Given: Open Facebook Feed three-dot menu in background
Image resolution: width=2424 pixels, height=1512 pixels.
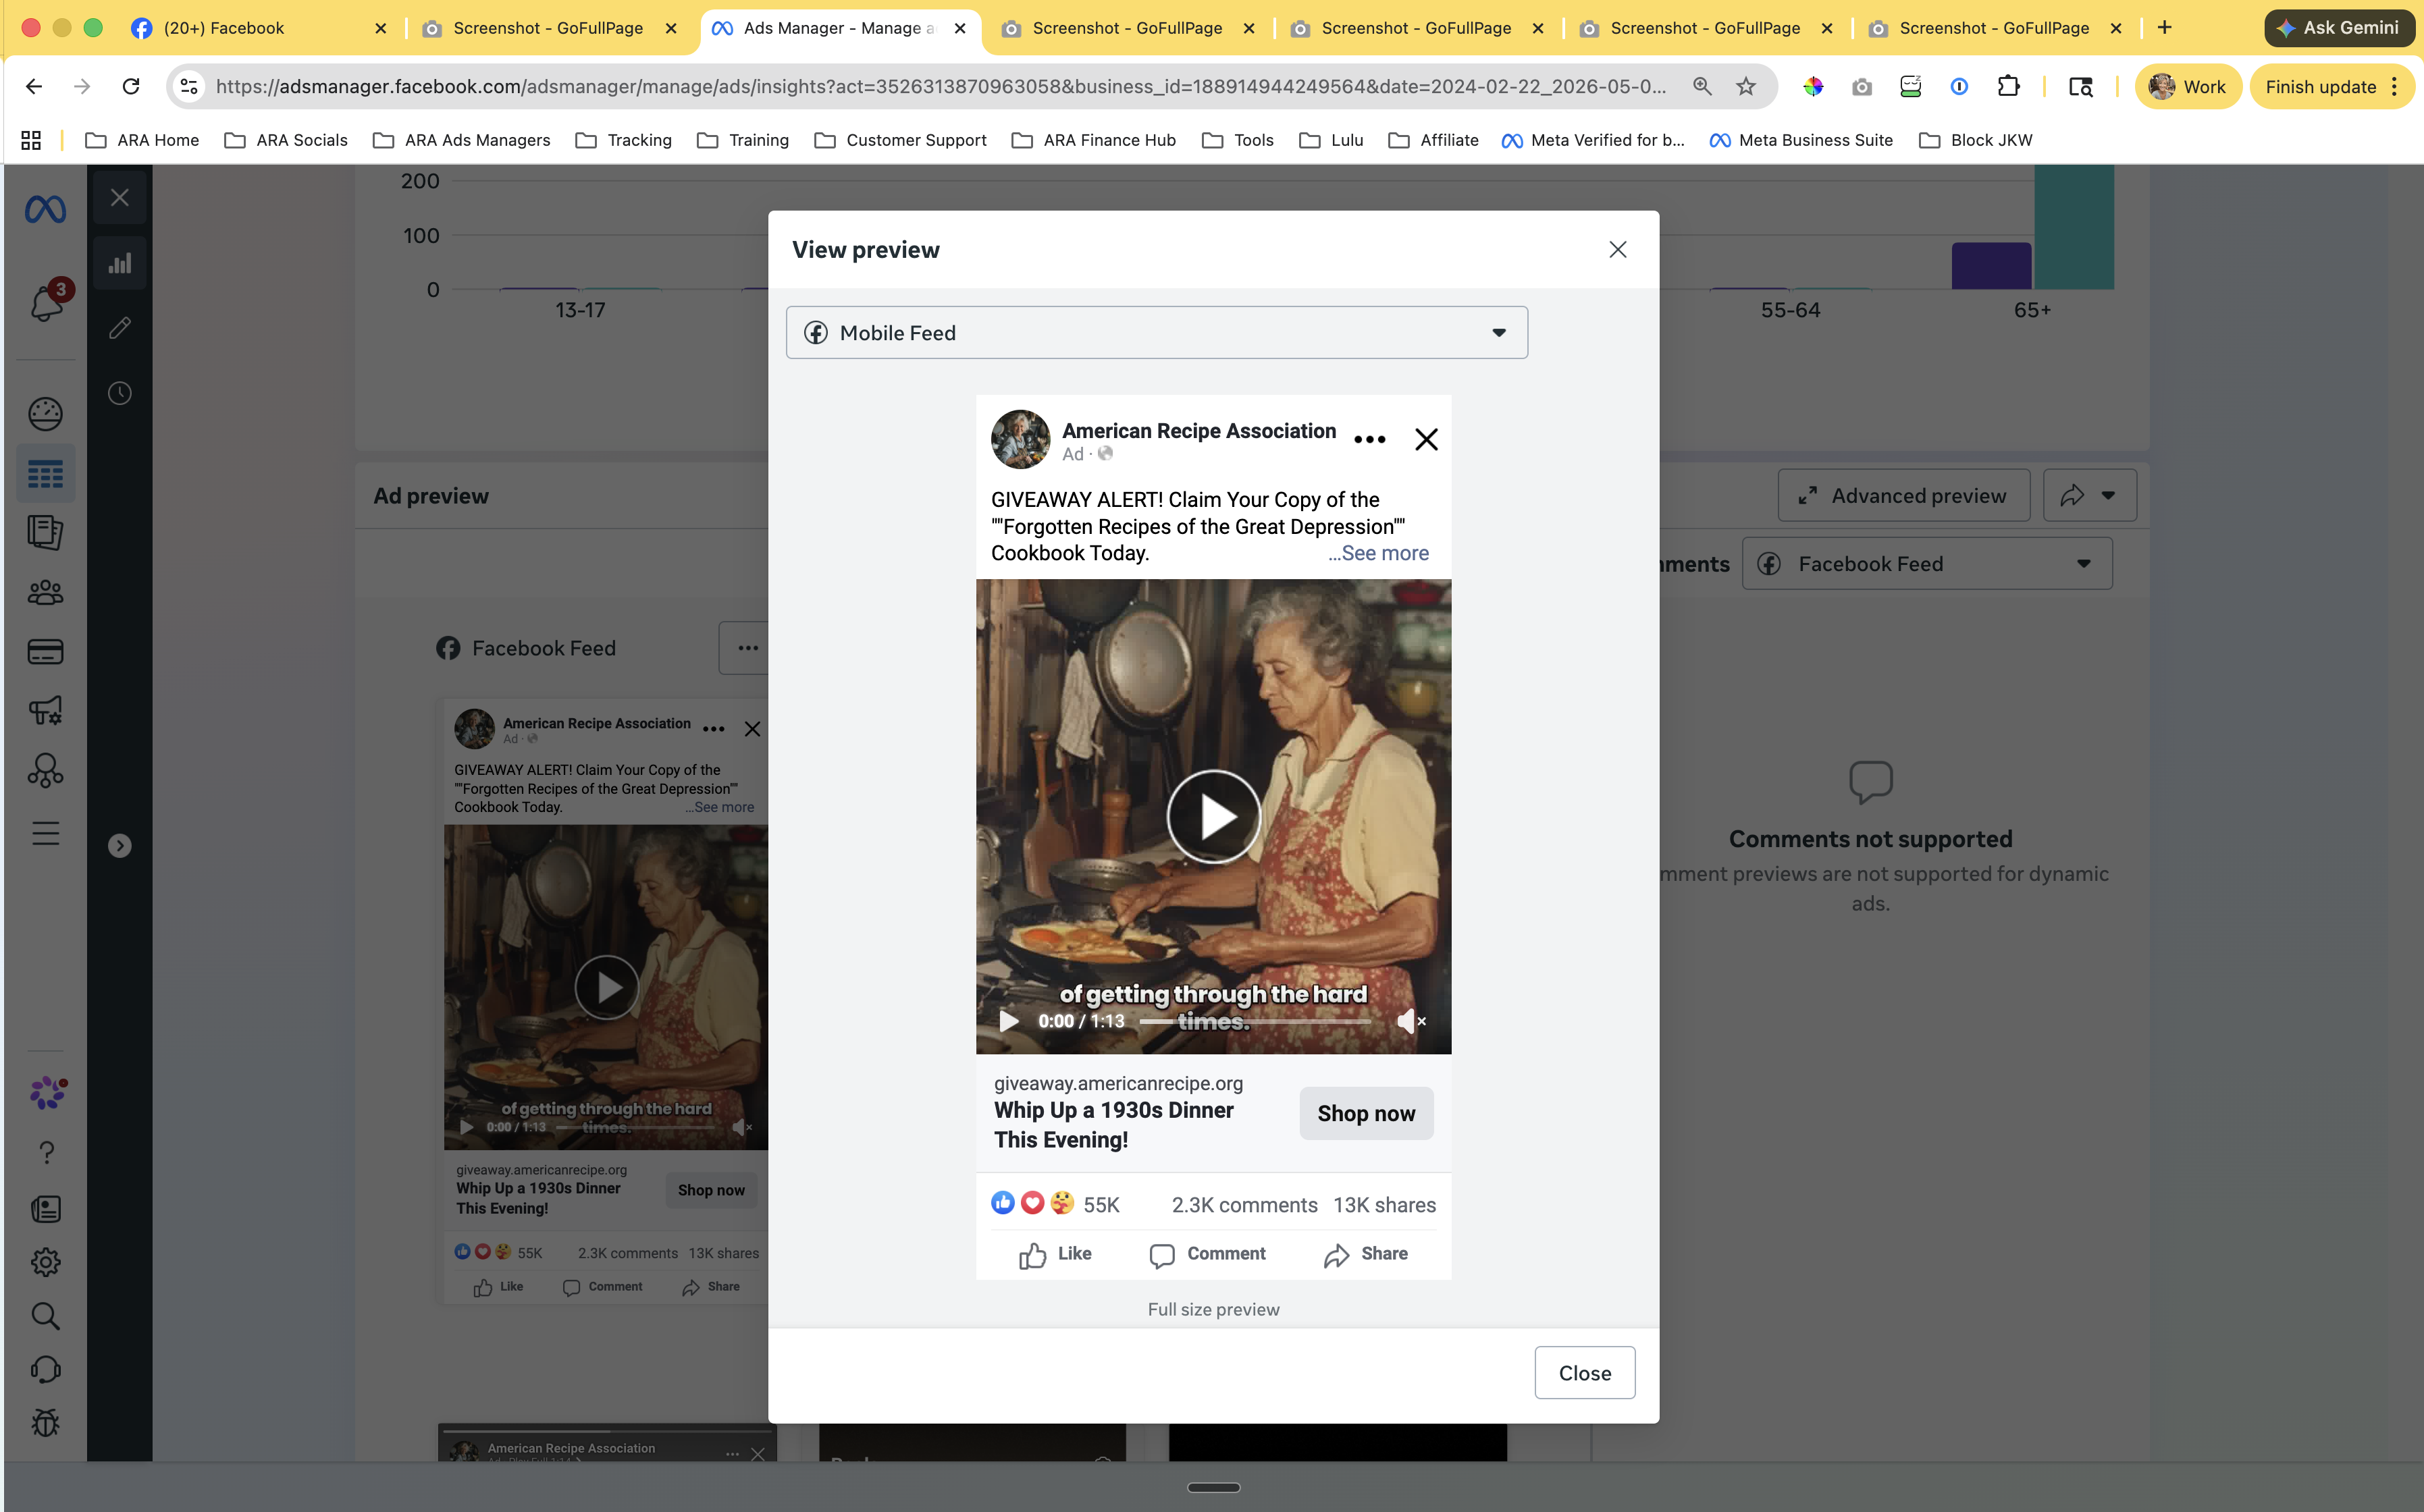Looking at the screenshot, I should (747, 648).
